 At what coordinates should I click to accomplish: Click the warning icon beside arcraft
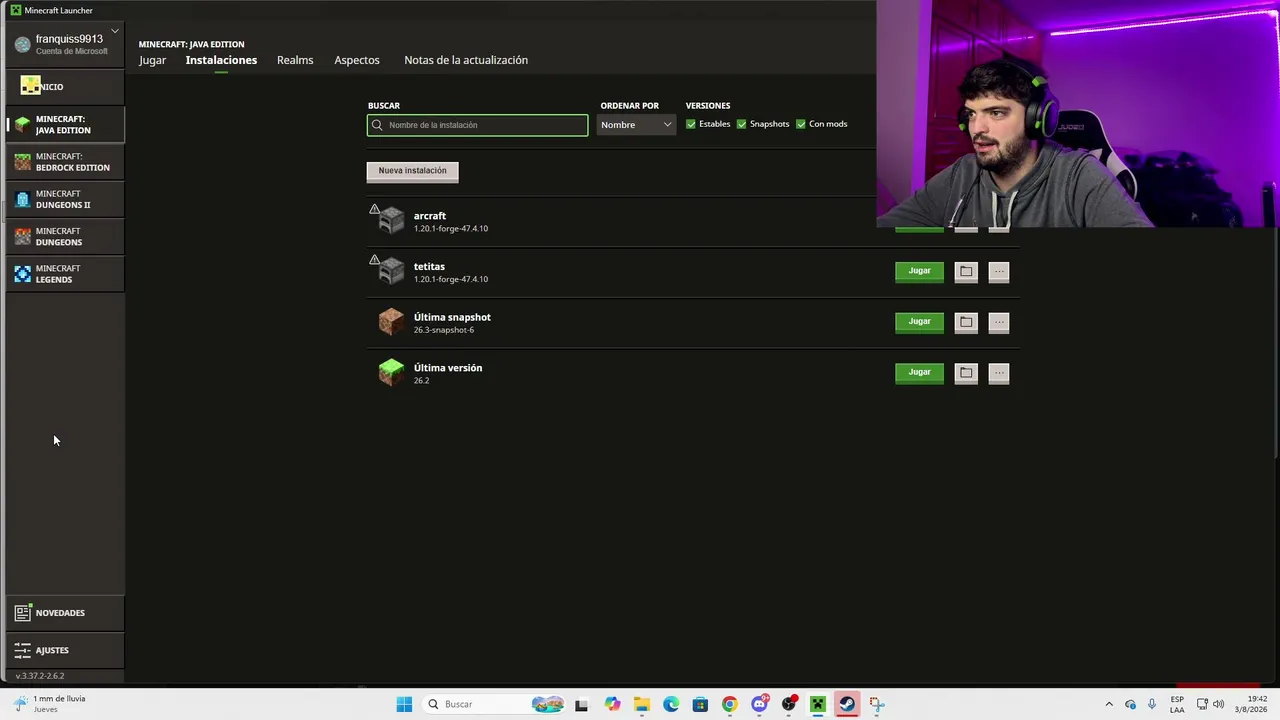pyautogui.click(x=374, y=209)
